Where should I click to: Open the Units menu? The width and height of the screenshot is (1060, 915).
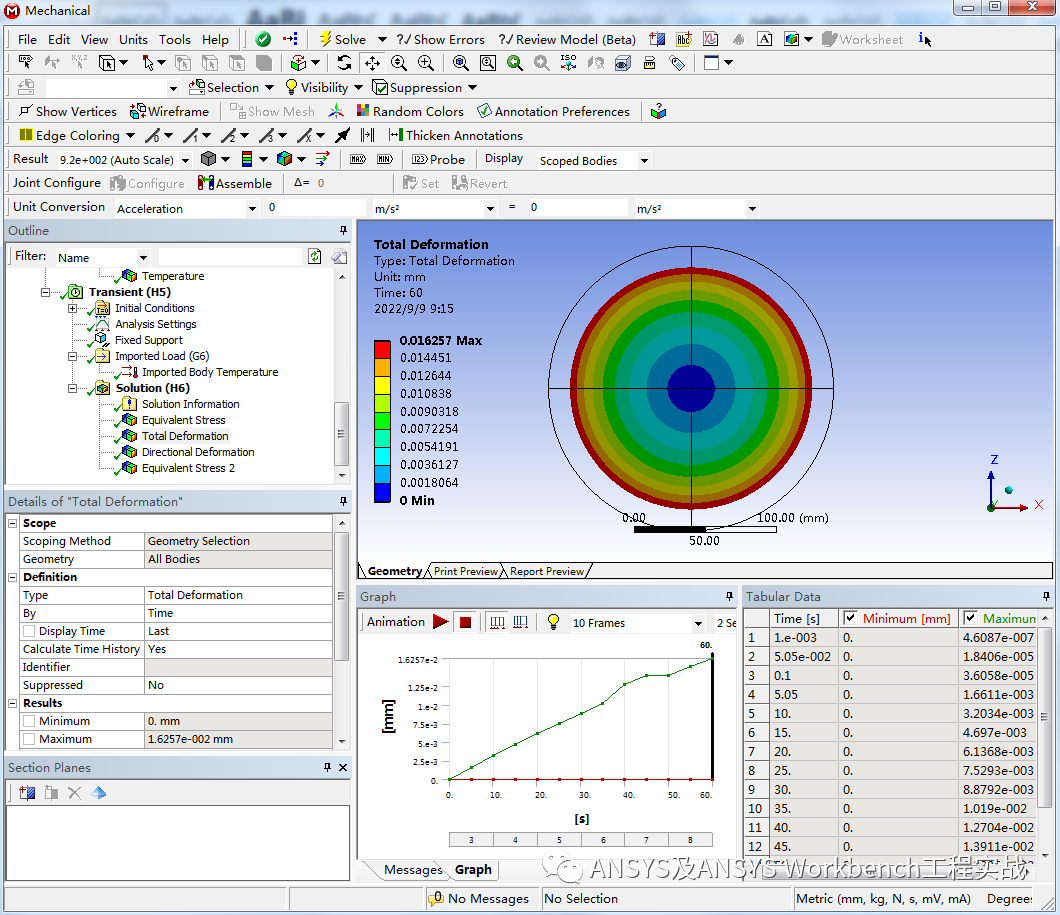coord(133,39)
